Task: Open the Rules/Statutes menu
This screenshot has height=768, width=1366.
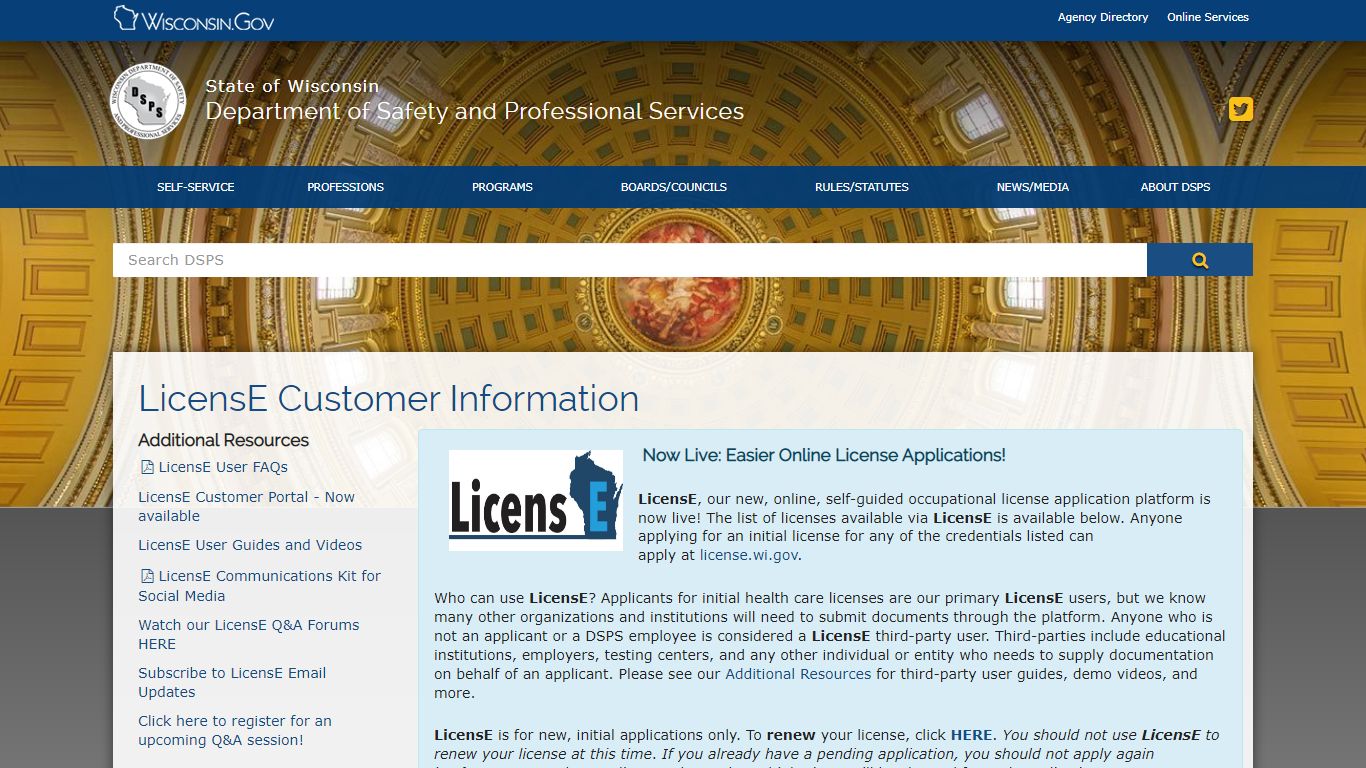Action: (x=862, y=187)
